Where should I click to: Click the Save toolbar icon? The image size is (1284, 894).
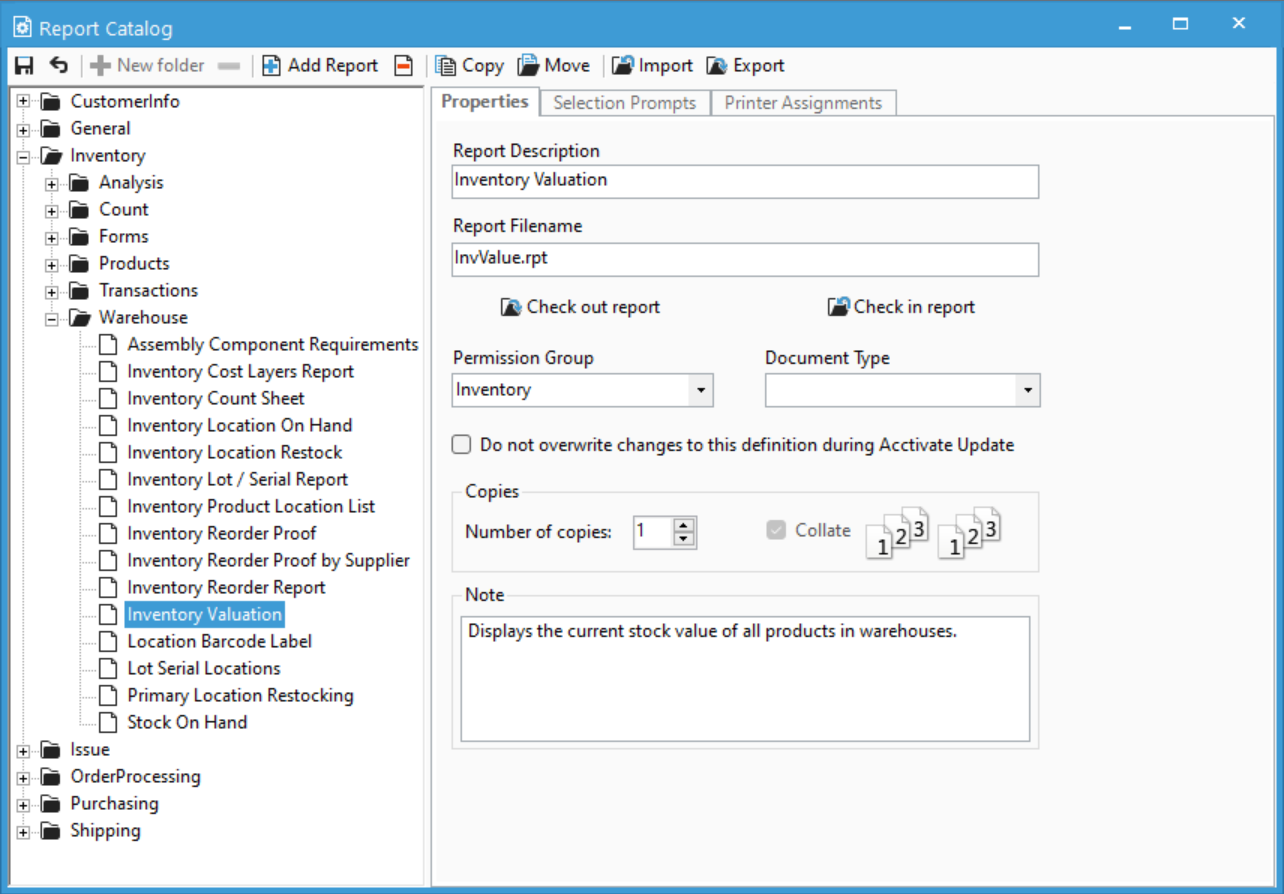[25, 65]
